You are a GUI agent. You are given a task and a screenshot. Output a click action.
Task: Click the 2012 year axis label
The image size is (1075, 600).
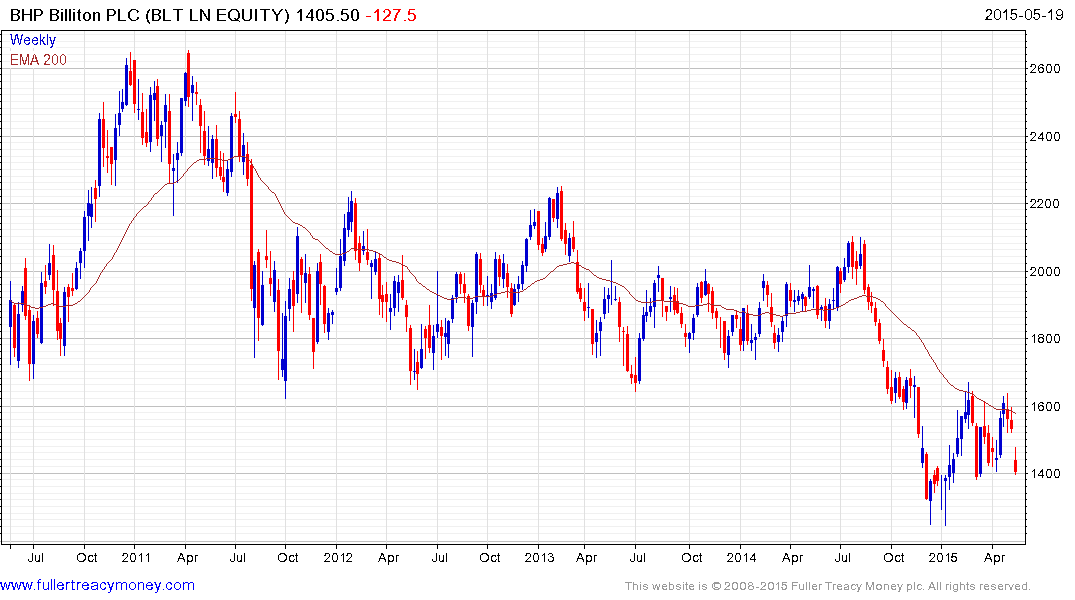tap(337, 557)
